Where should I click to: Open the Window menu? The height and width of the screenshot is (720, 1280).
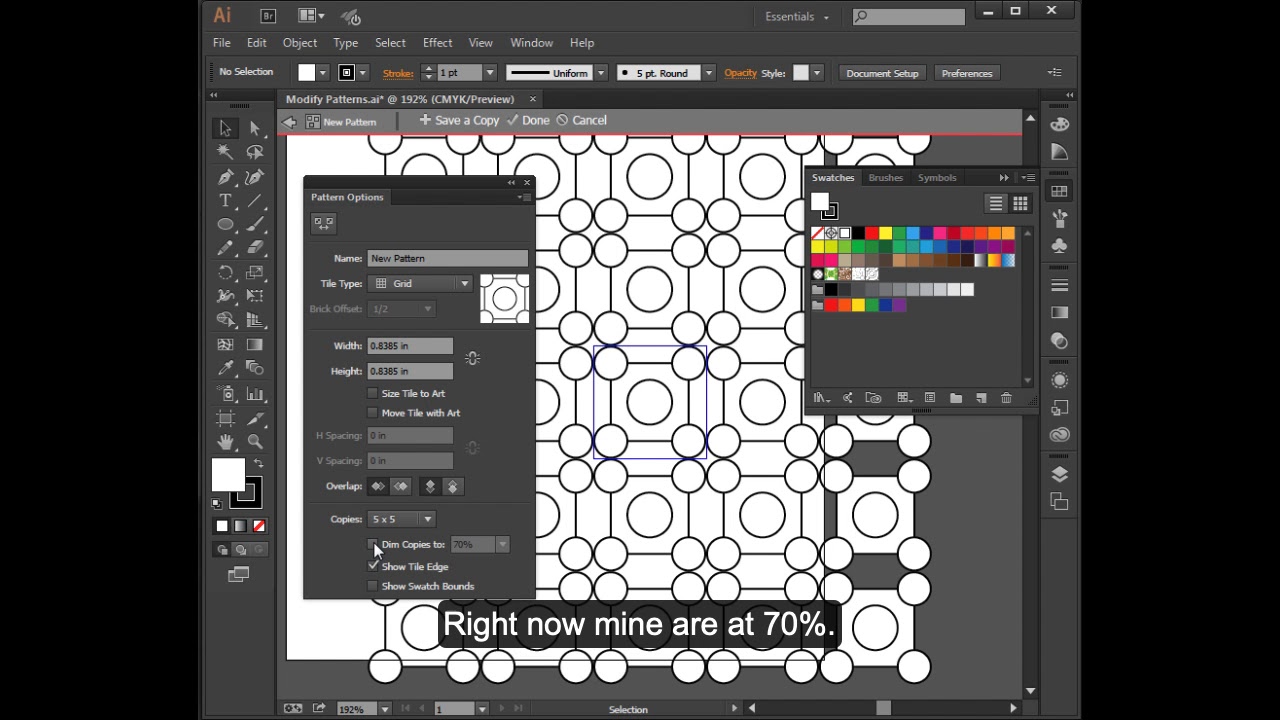[532, 43]
